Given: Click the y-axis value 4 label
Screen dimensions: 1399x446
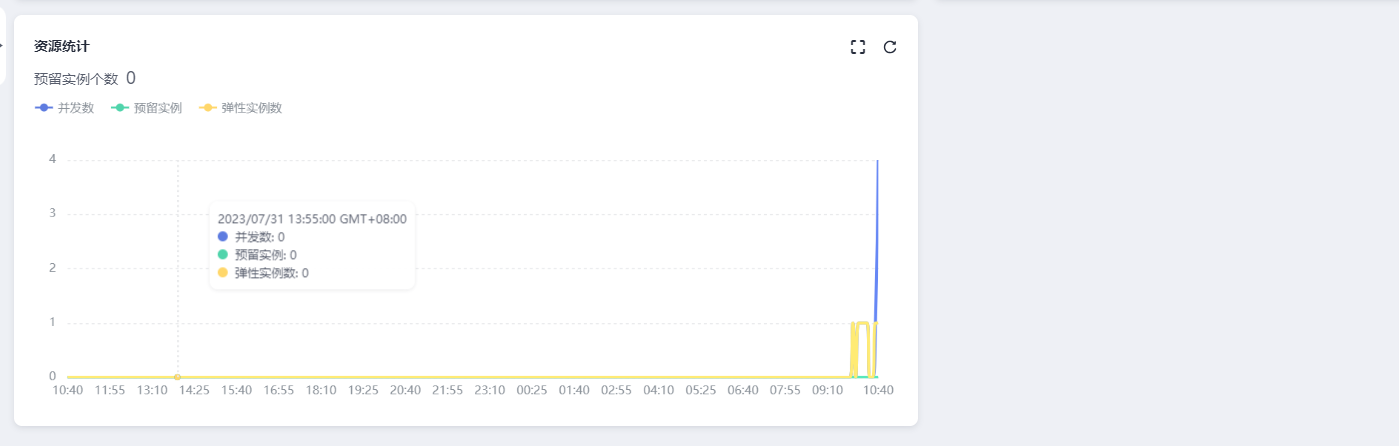Looking at the screenshot, I should coord(52,160).
